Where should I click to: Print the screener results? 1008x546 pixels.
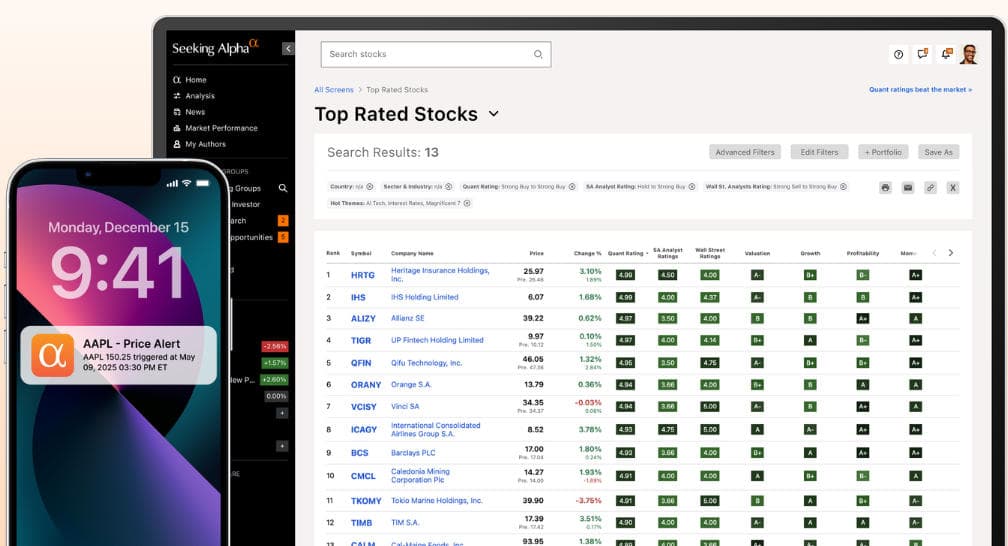pos(885,188)
